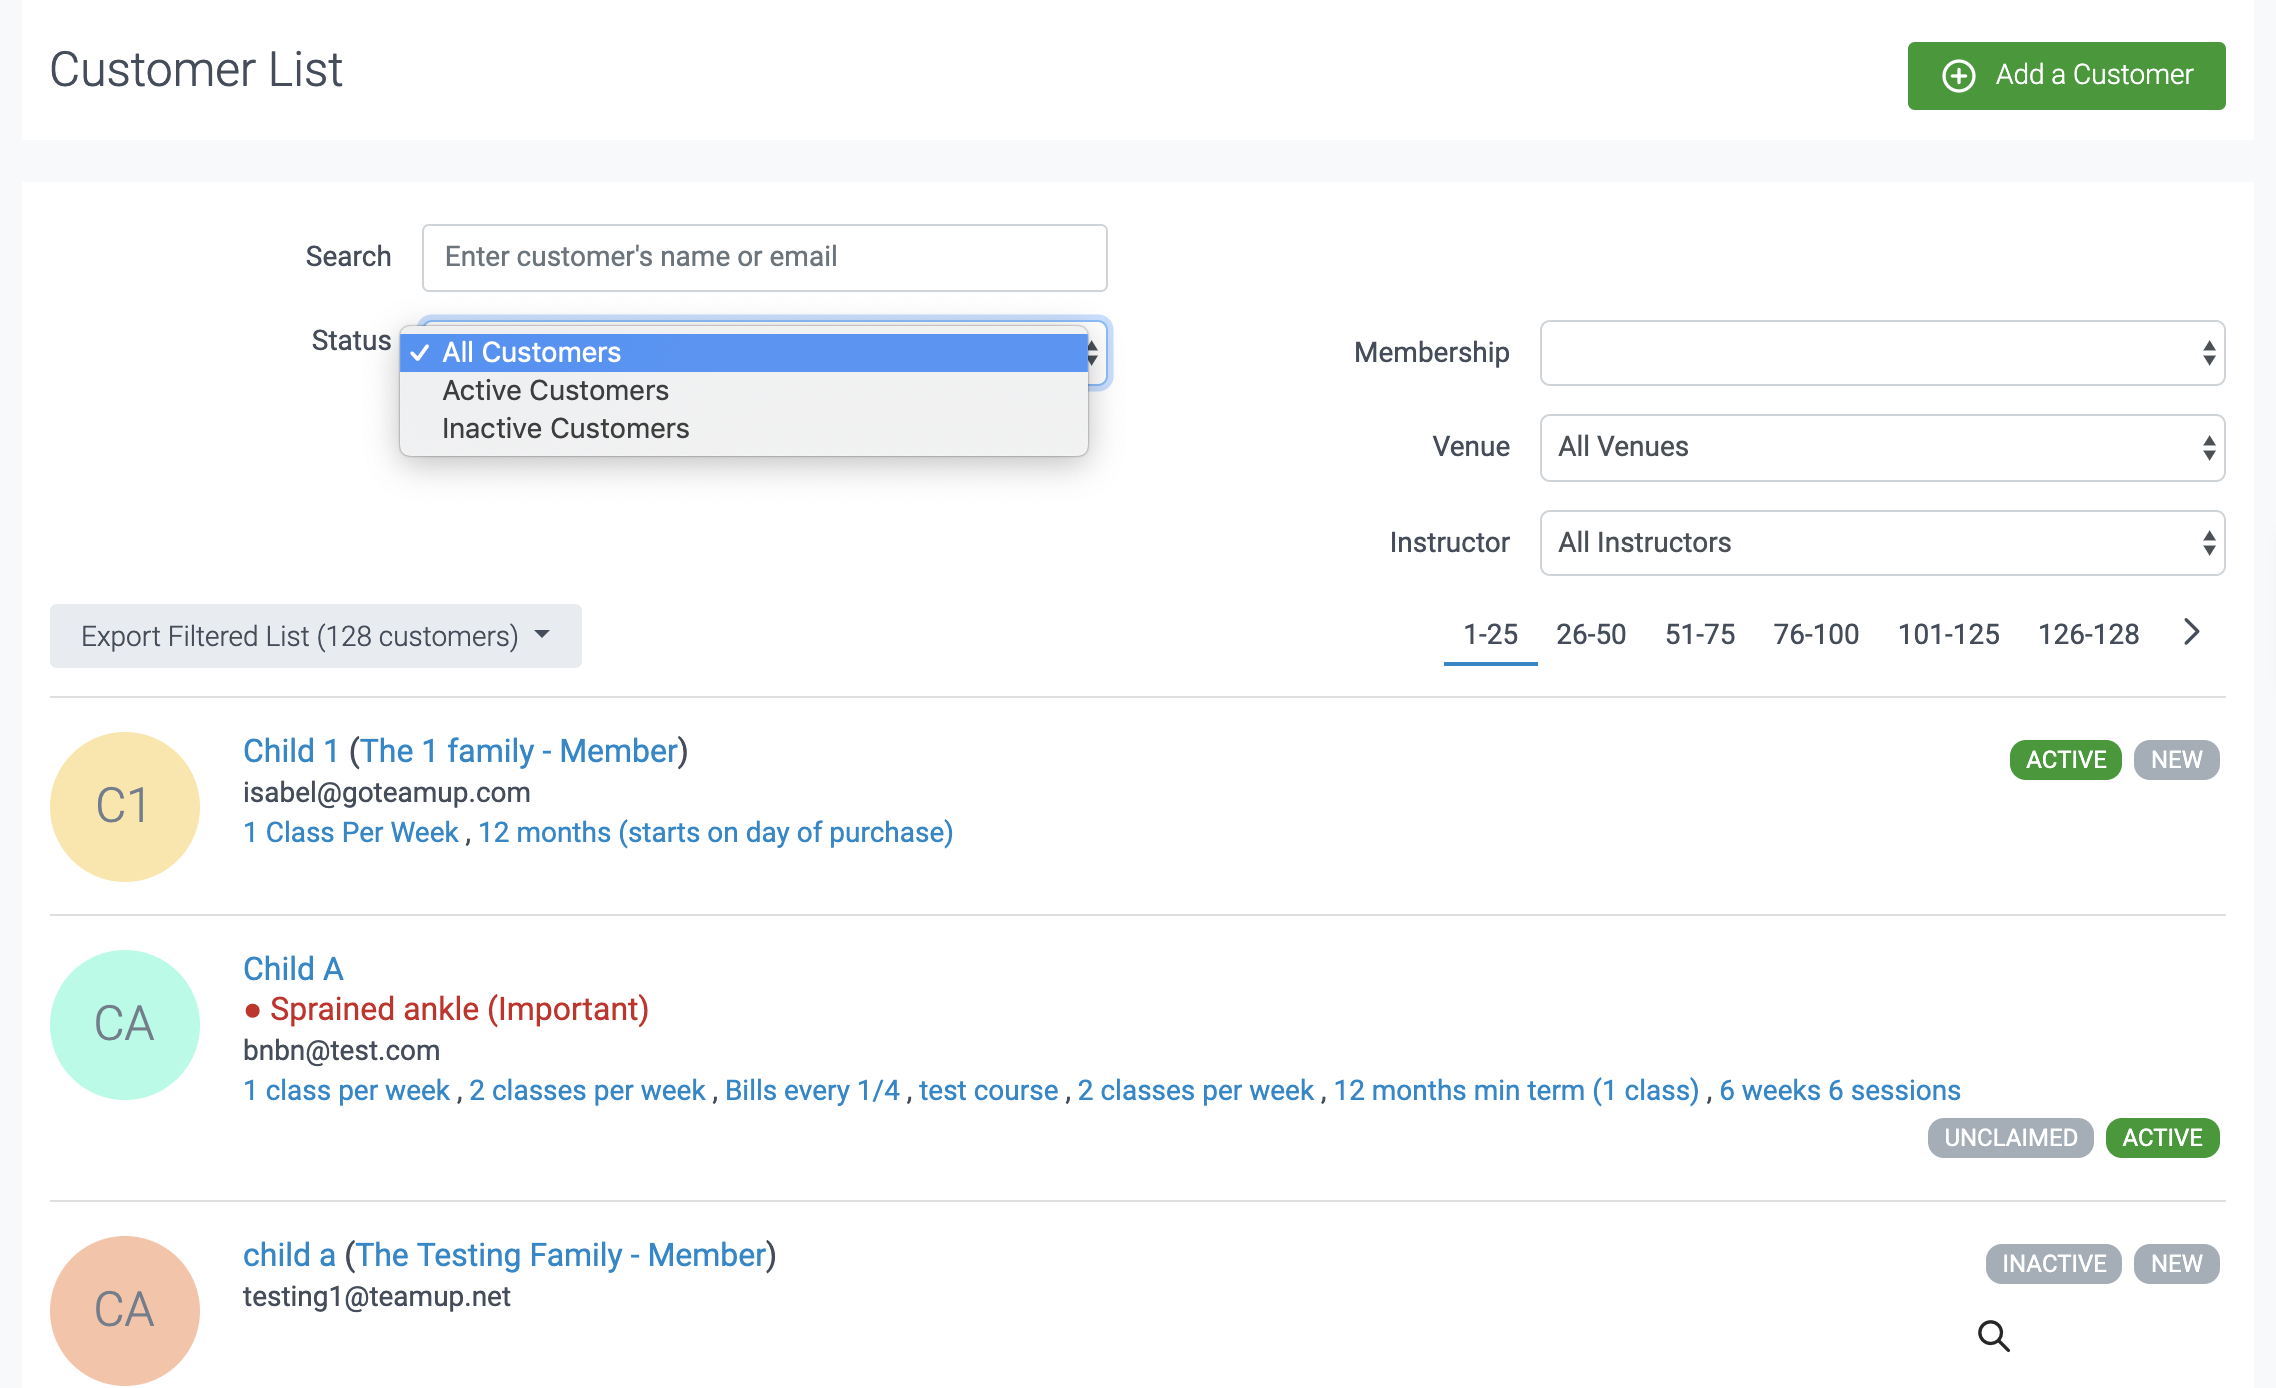The height and width of the screenshot is (1388, 2276).
Task: Click the magnifying glass search icon
Action: (x=1993, y=1335)
